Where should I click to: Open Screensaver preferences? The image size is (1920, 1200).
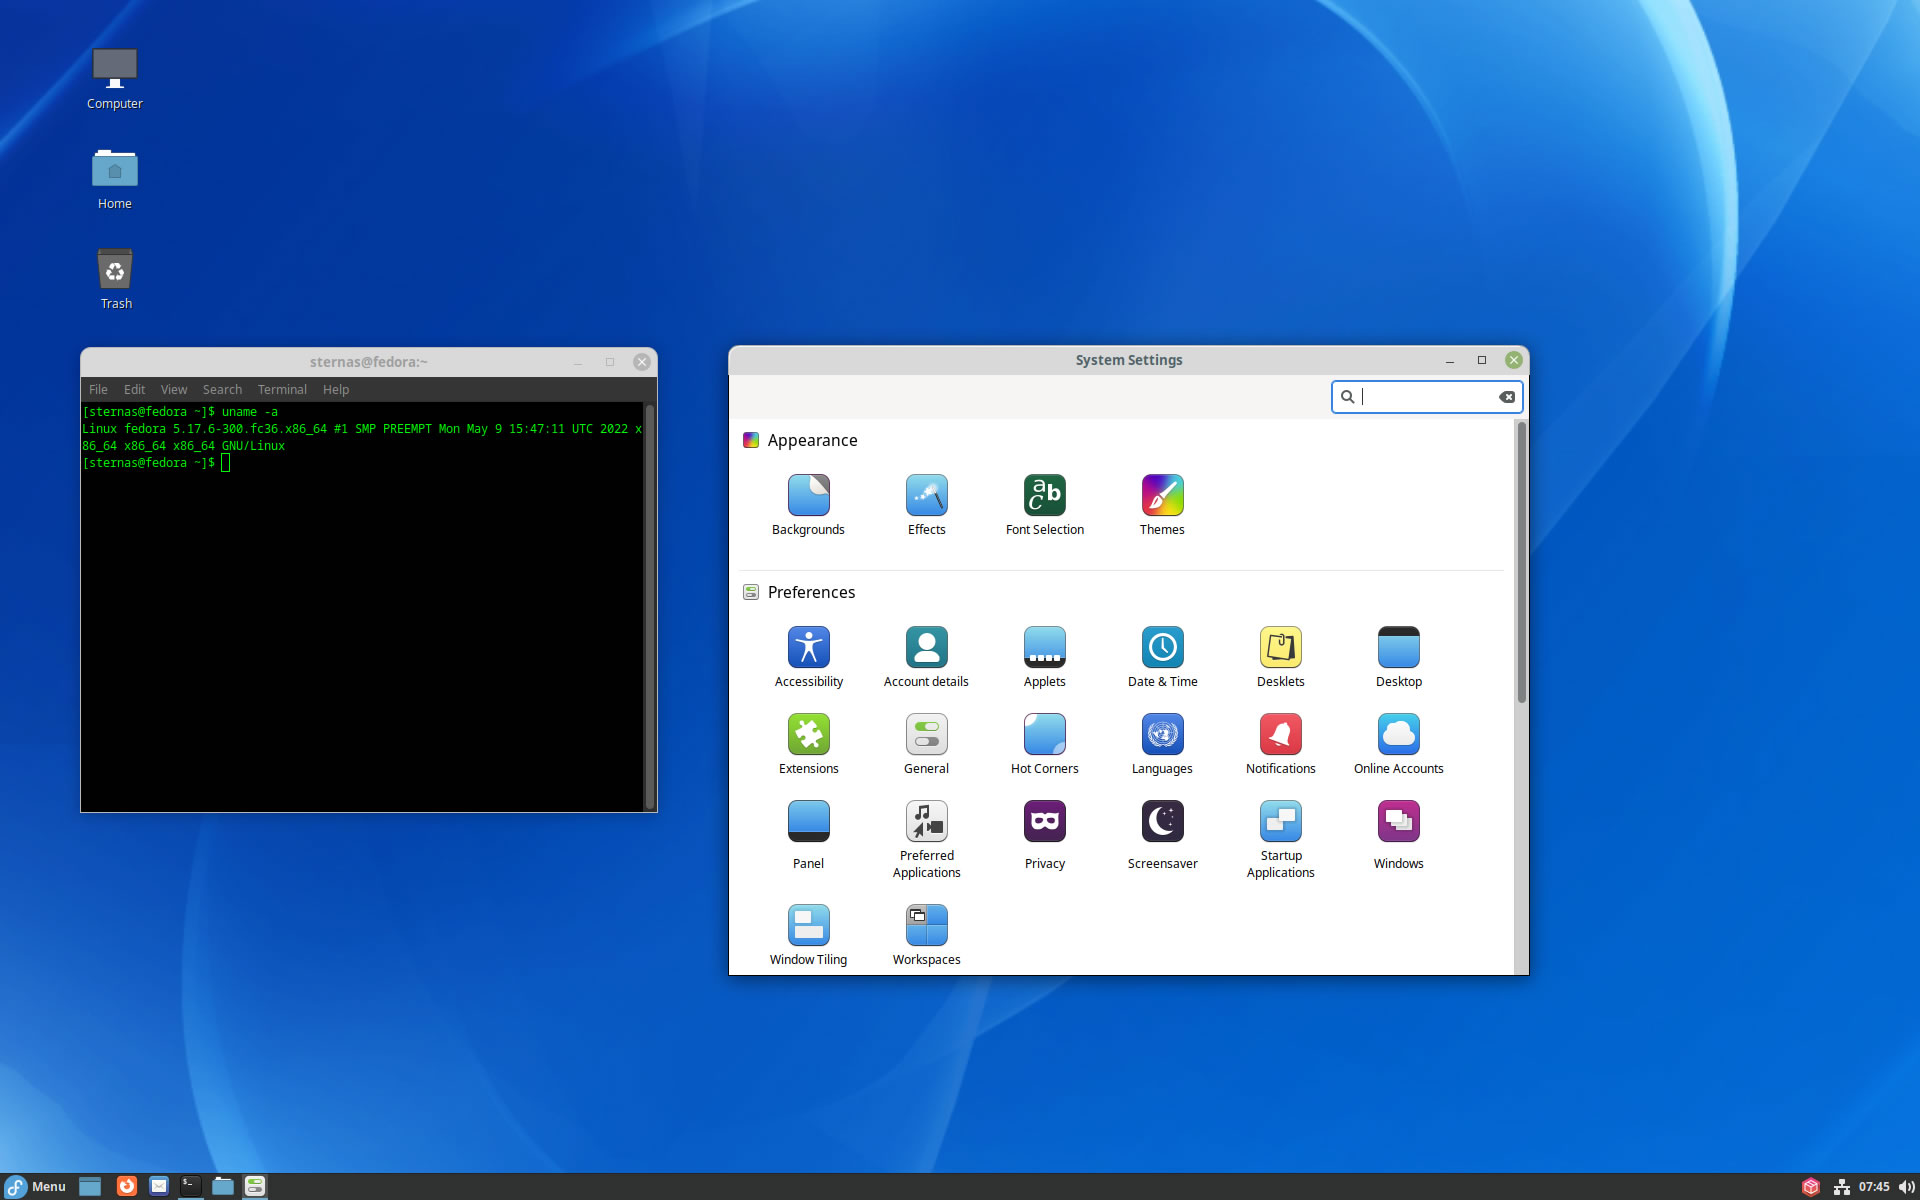pos(1162,835)
